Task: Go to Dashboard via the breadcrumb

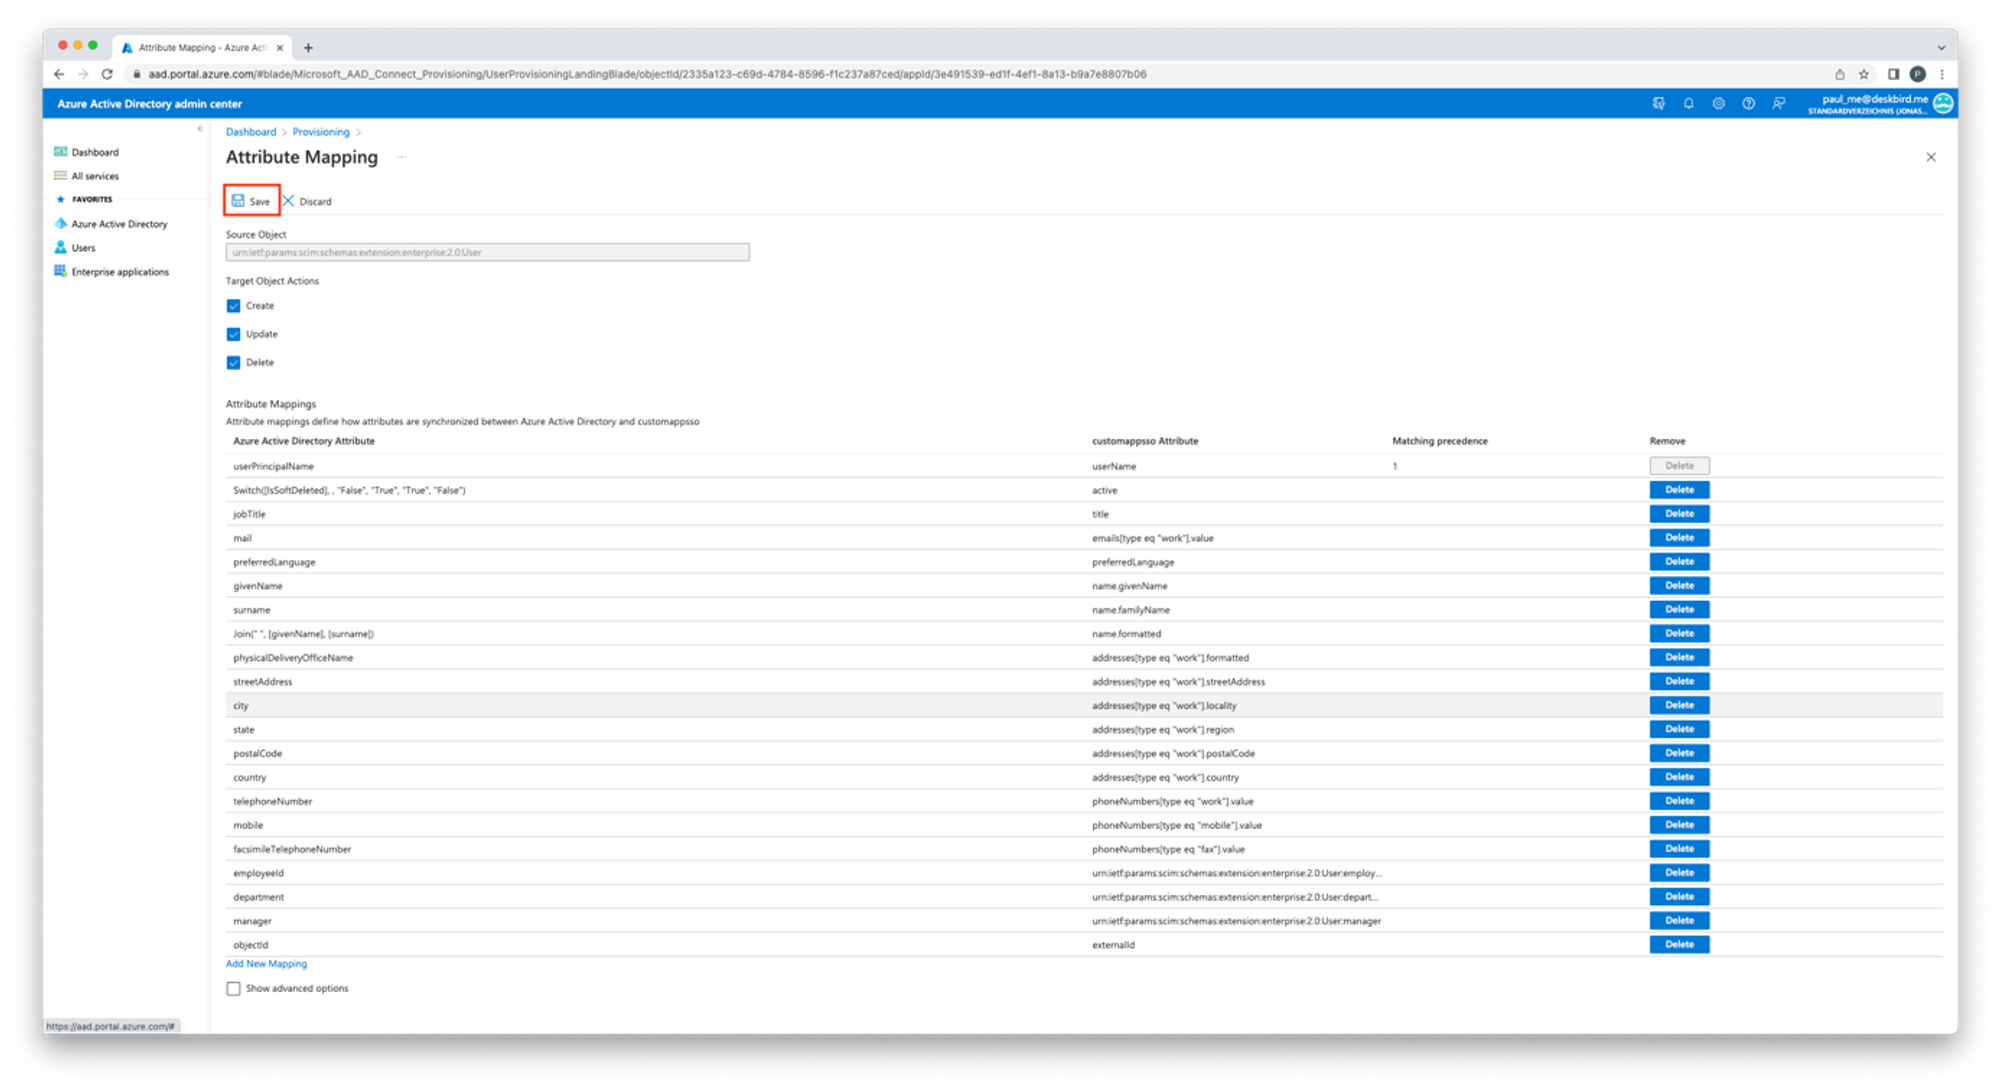Action: click(x=251, y=131)
